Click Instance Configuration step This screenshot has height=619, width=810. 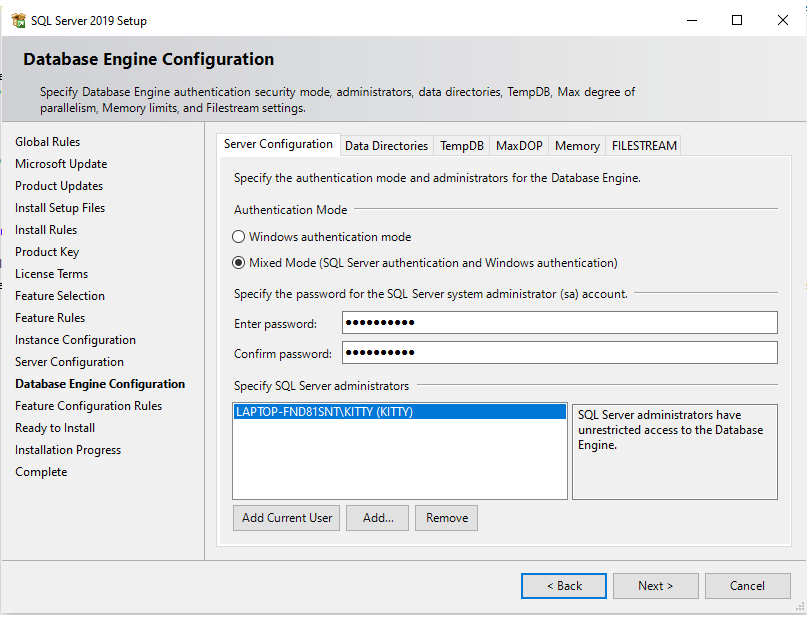click(x=75, y=340)
